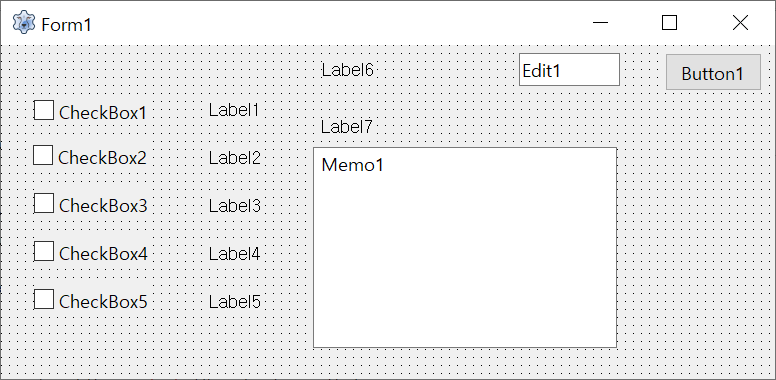Maximize the Form1 window

[x=670, y=23]
